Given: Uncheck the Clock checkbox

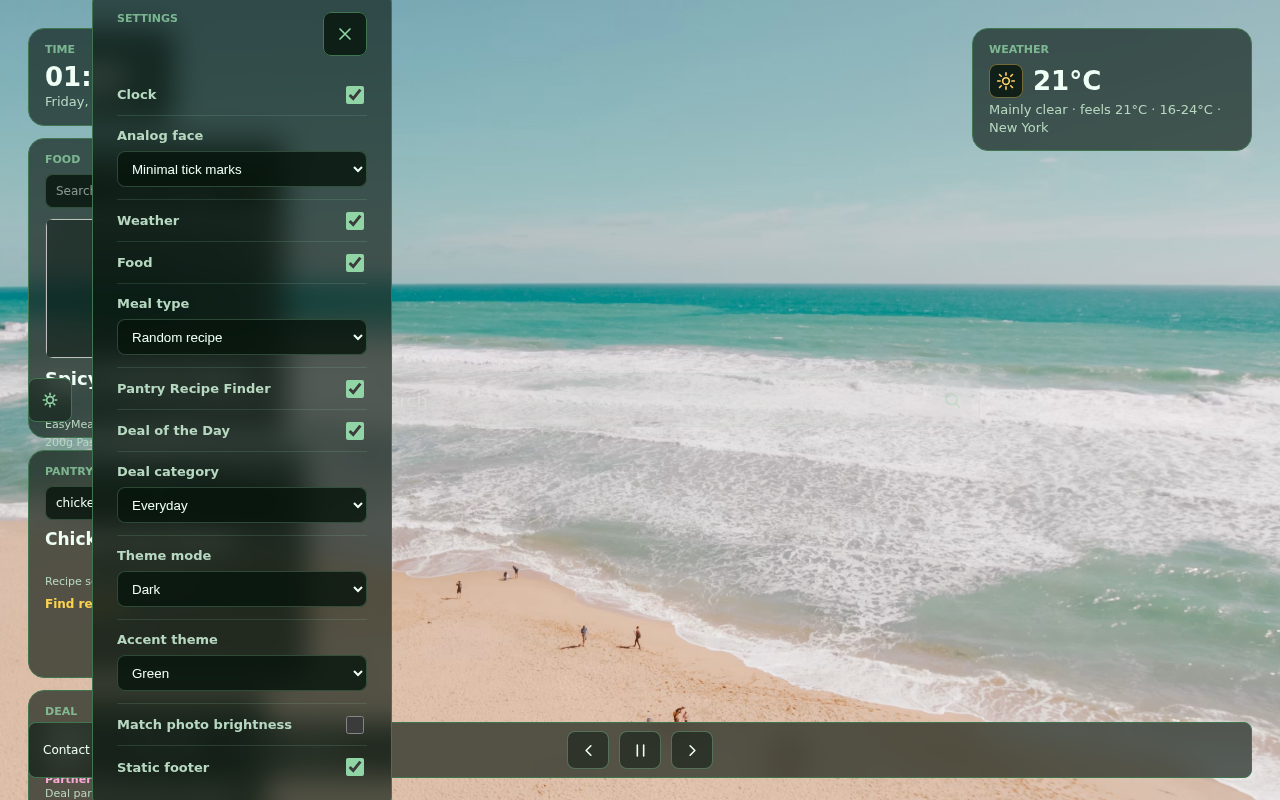Looking at the screenshot, I should pos(355,95).
